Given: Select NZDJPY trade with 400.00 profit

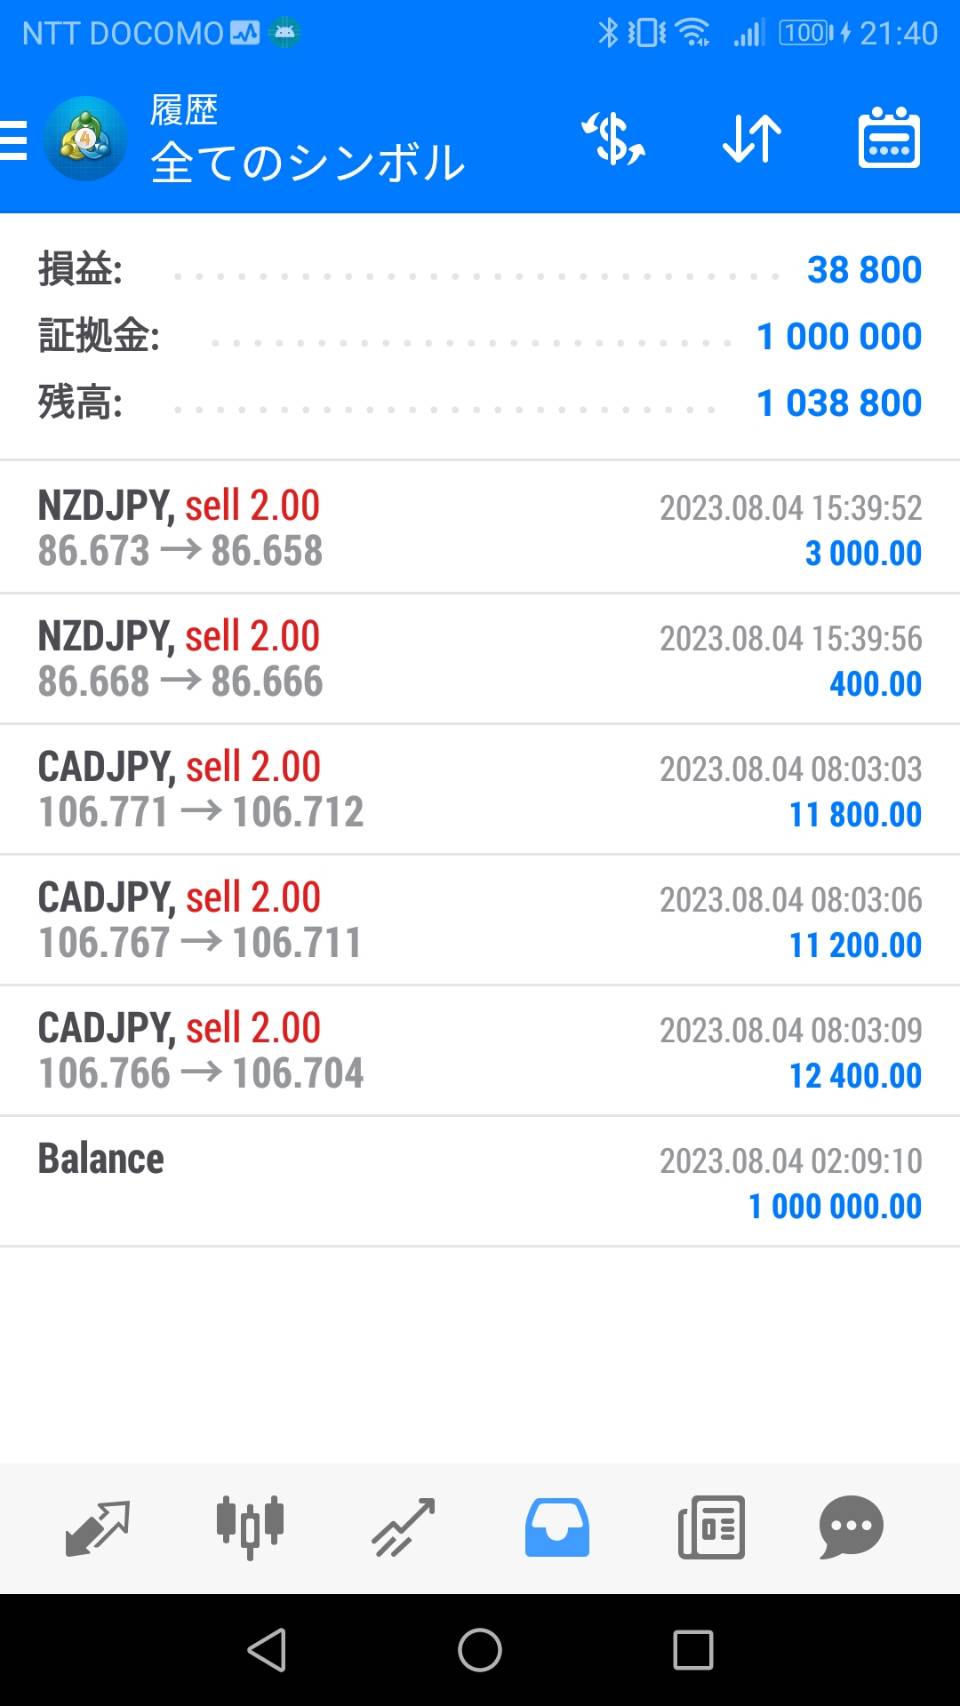Looking at the screenshot, I should (480, 659).
